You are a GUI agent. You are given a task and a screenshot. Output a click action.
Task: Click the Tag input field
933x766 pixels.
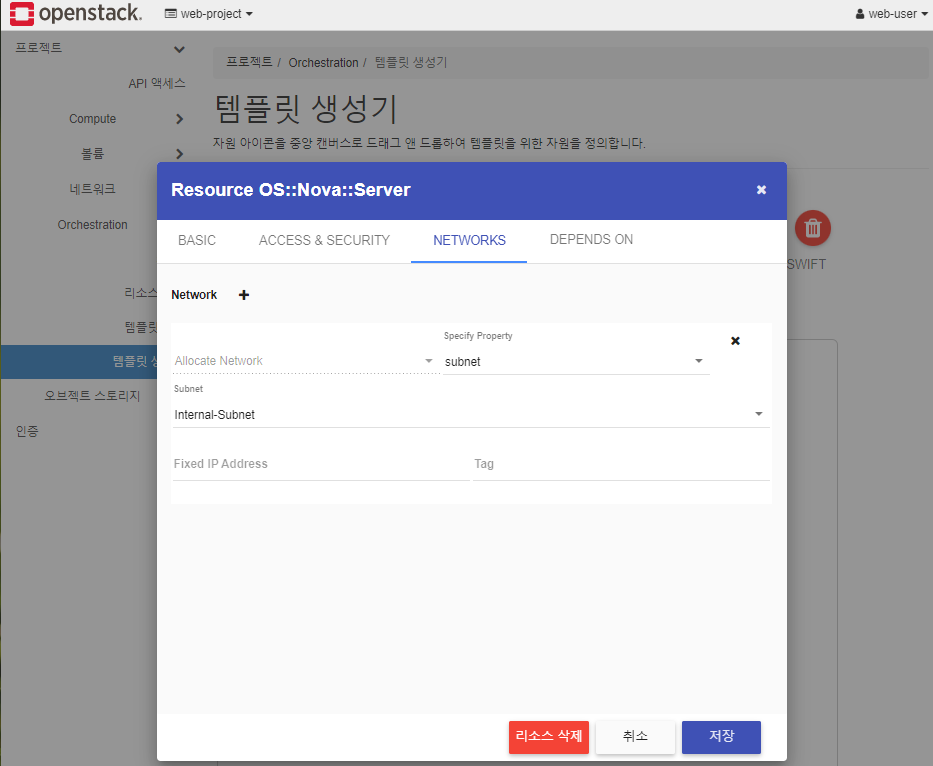pyautogui.click(x=621, y=464)
